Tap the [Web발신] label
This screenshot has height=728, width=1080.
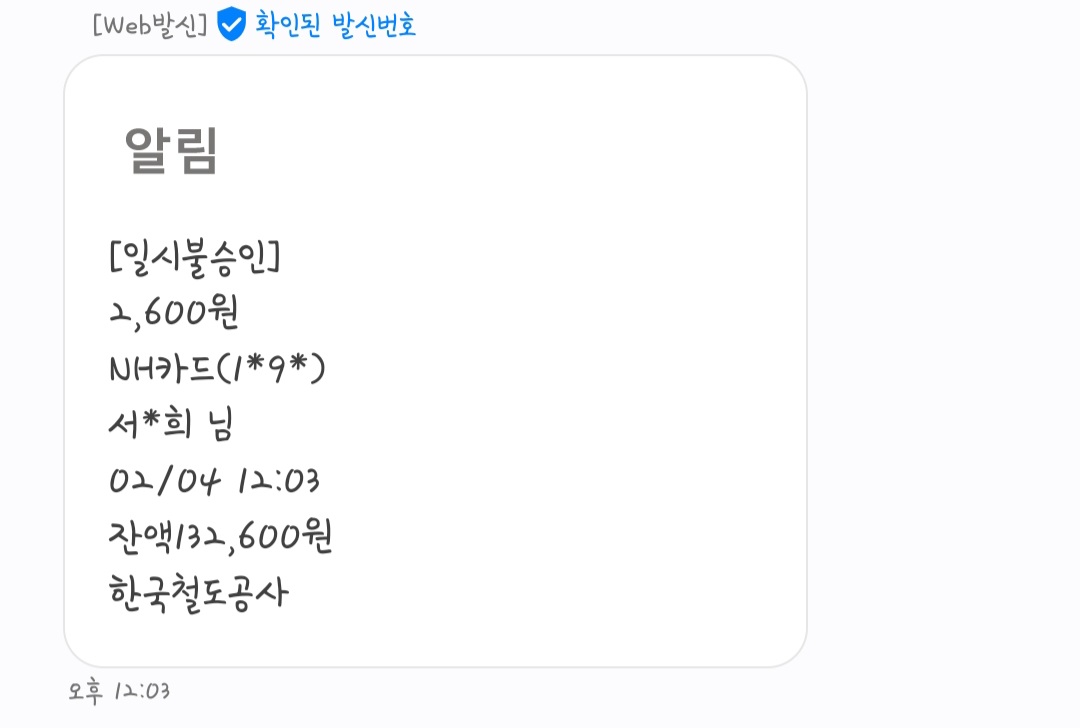pos(150,25)
